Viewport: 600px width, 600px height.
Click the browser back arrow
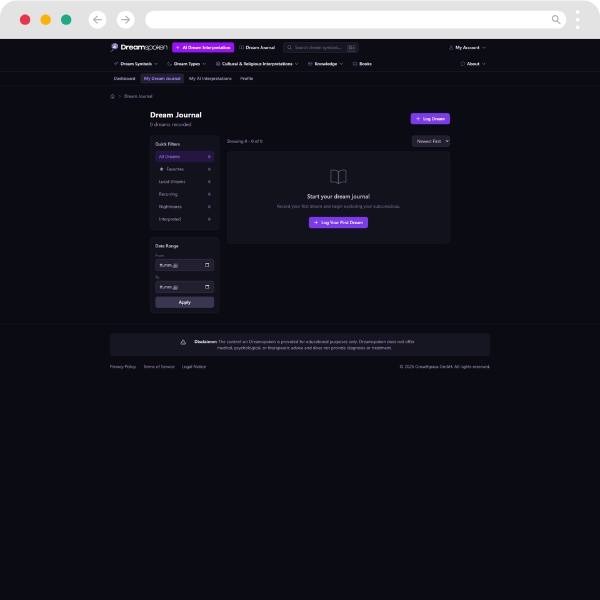point(97,19)
